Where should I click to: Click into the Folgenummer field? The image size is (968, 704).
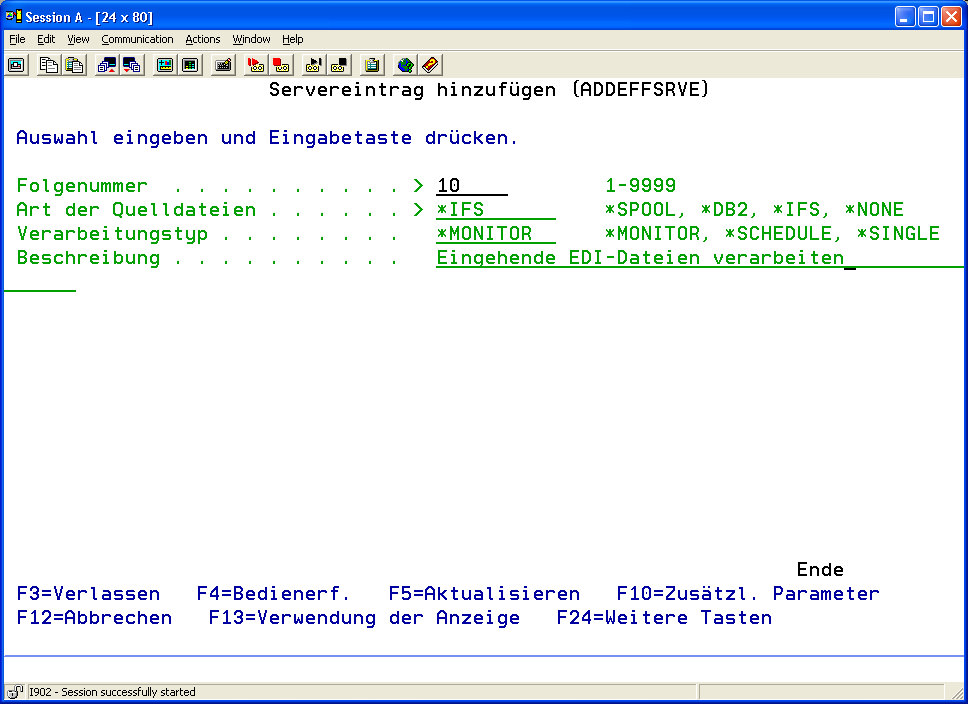pyautogui.click(x=471, y=186)
